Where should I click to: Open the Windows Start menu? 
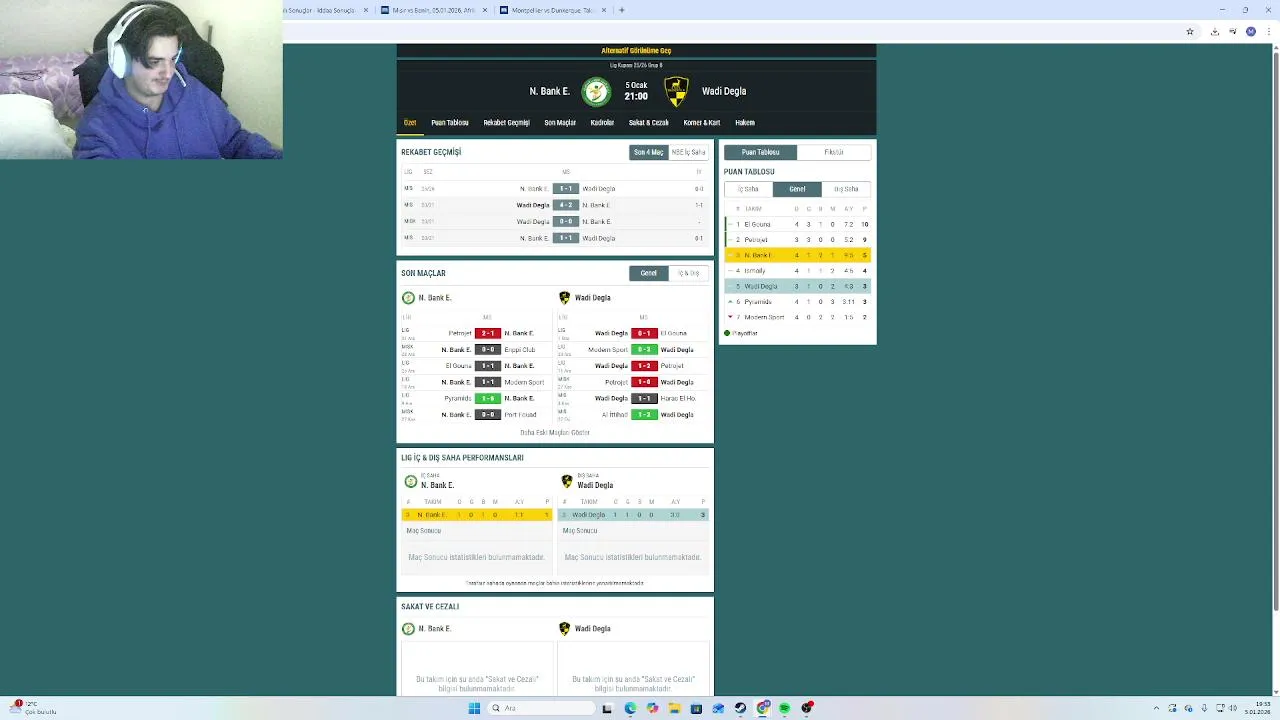474,708
